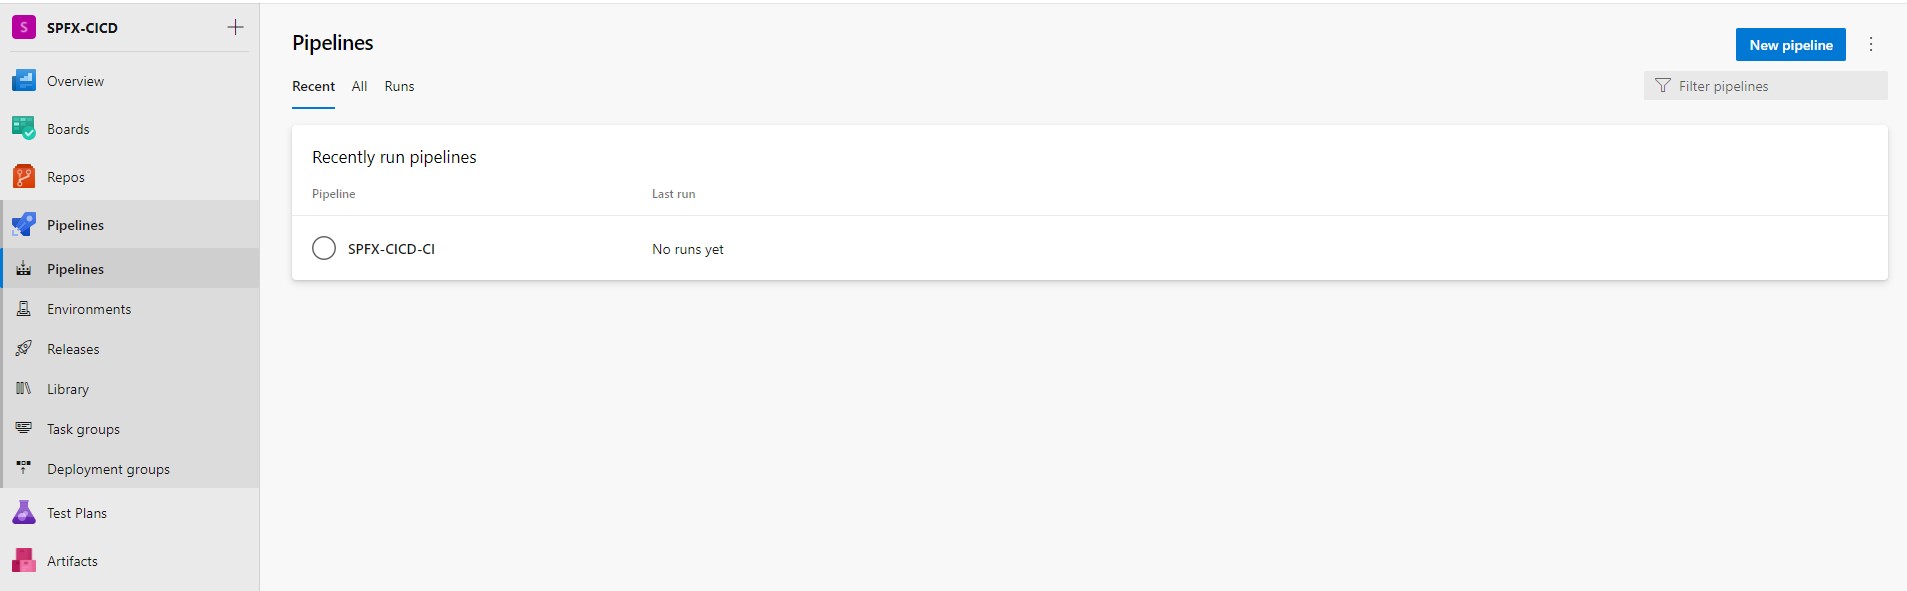Image resolution: width=1907 pixels, height=591 pixels.
Task: Open the SPFX-CICD-CI pipeline link
Action: (x=391, y=249)
